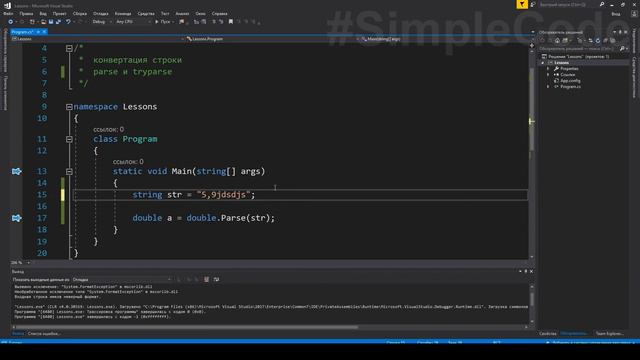This screenshot has width=640, height=360.
Task: Select App.config in Solution Explorer
Action: [x=570, y=81]
